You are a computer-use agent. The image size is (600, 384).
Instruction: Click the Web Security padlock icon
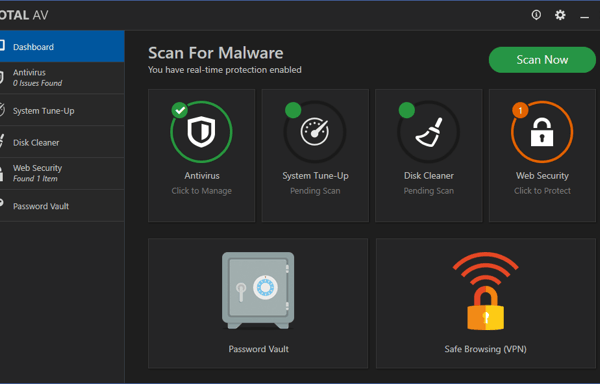(542, 132)
